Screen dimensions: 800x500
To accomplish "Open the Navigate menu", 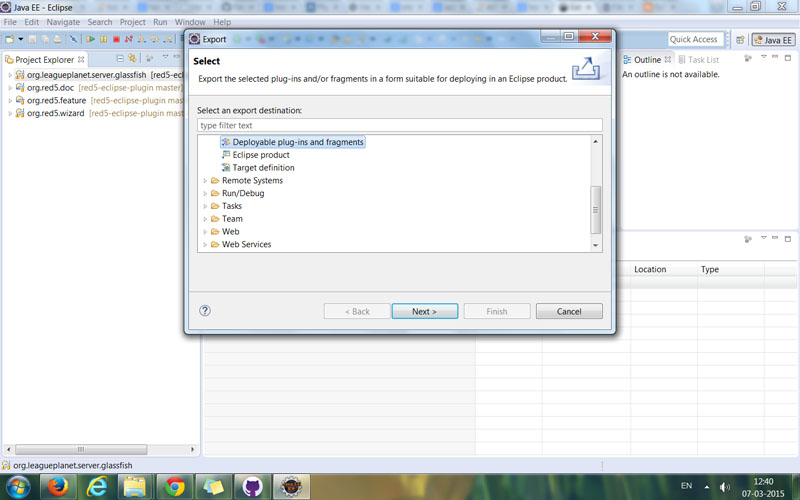I will click(63, 22).
